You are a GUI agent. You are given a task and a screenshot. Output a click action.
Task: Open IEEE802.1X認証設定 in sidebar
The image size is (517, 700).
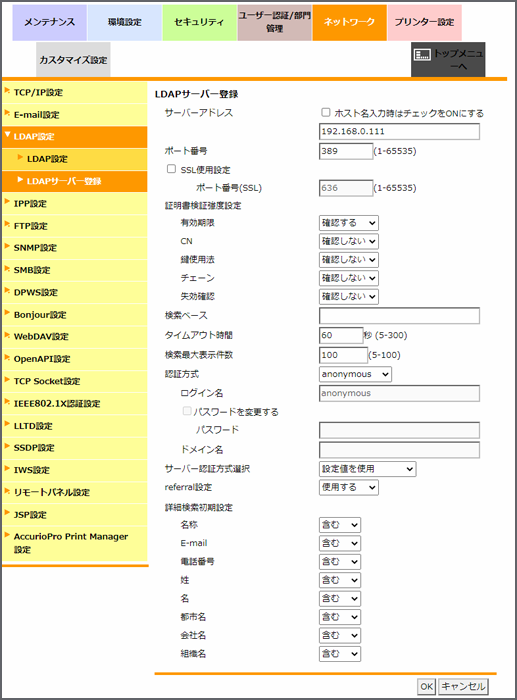(x=75, y=404)
